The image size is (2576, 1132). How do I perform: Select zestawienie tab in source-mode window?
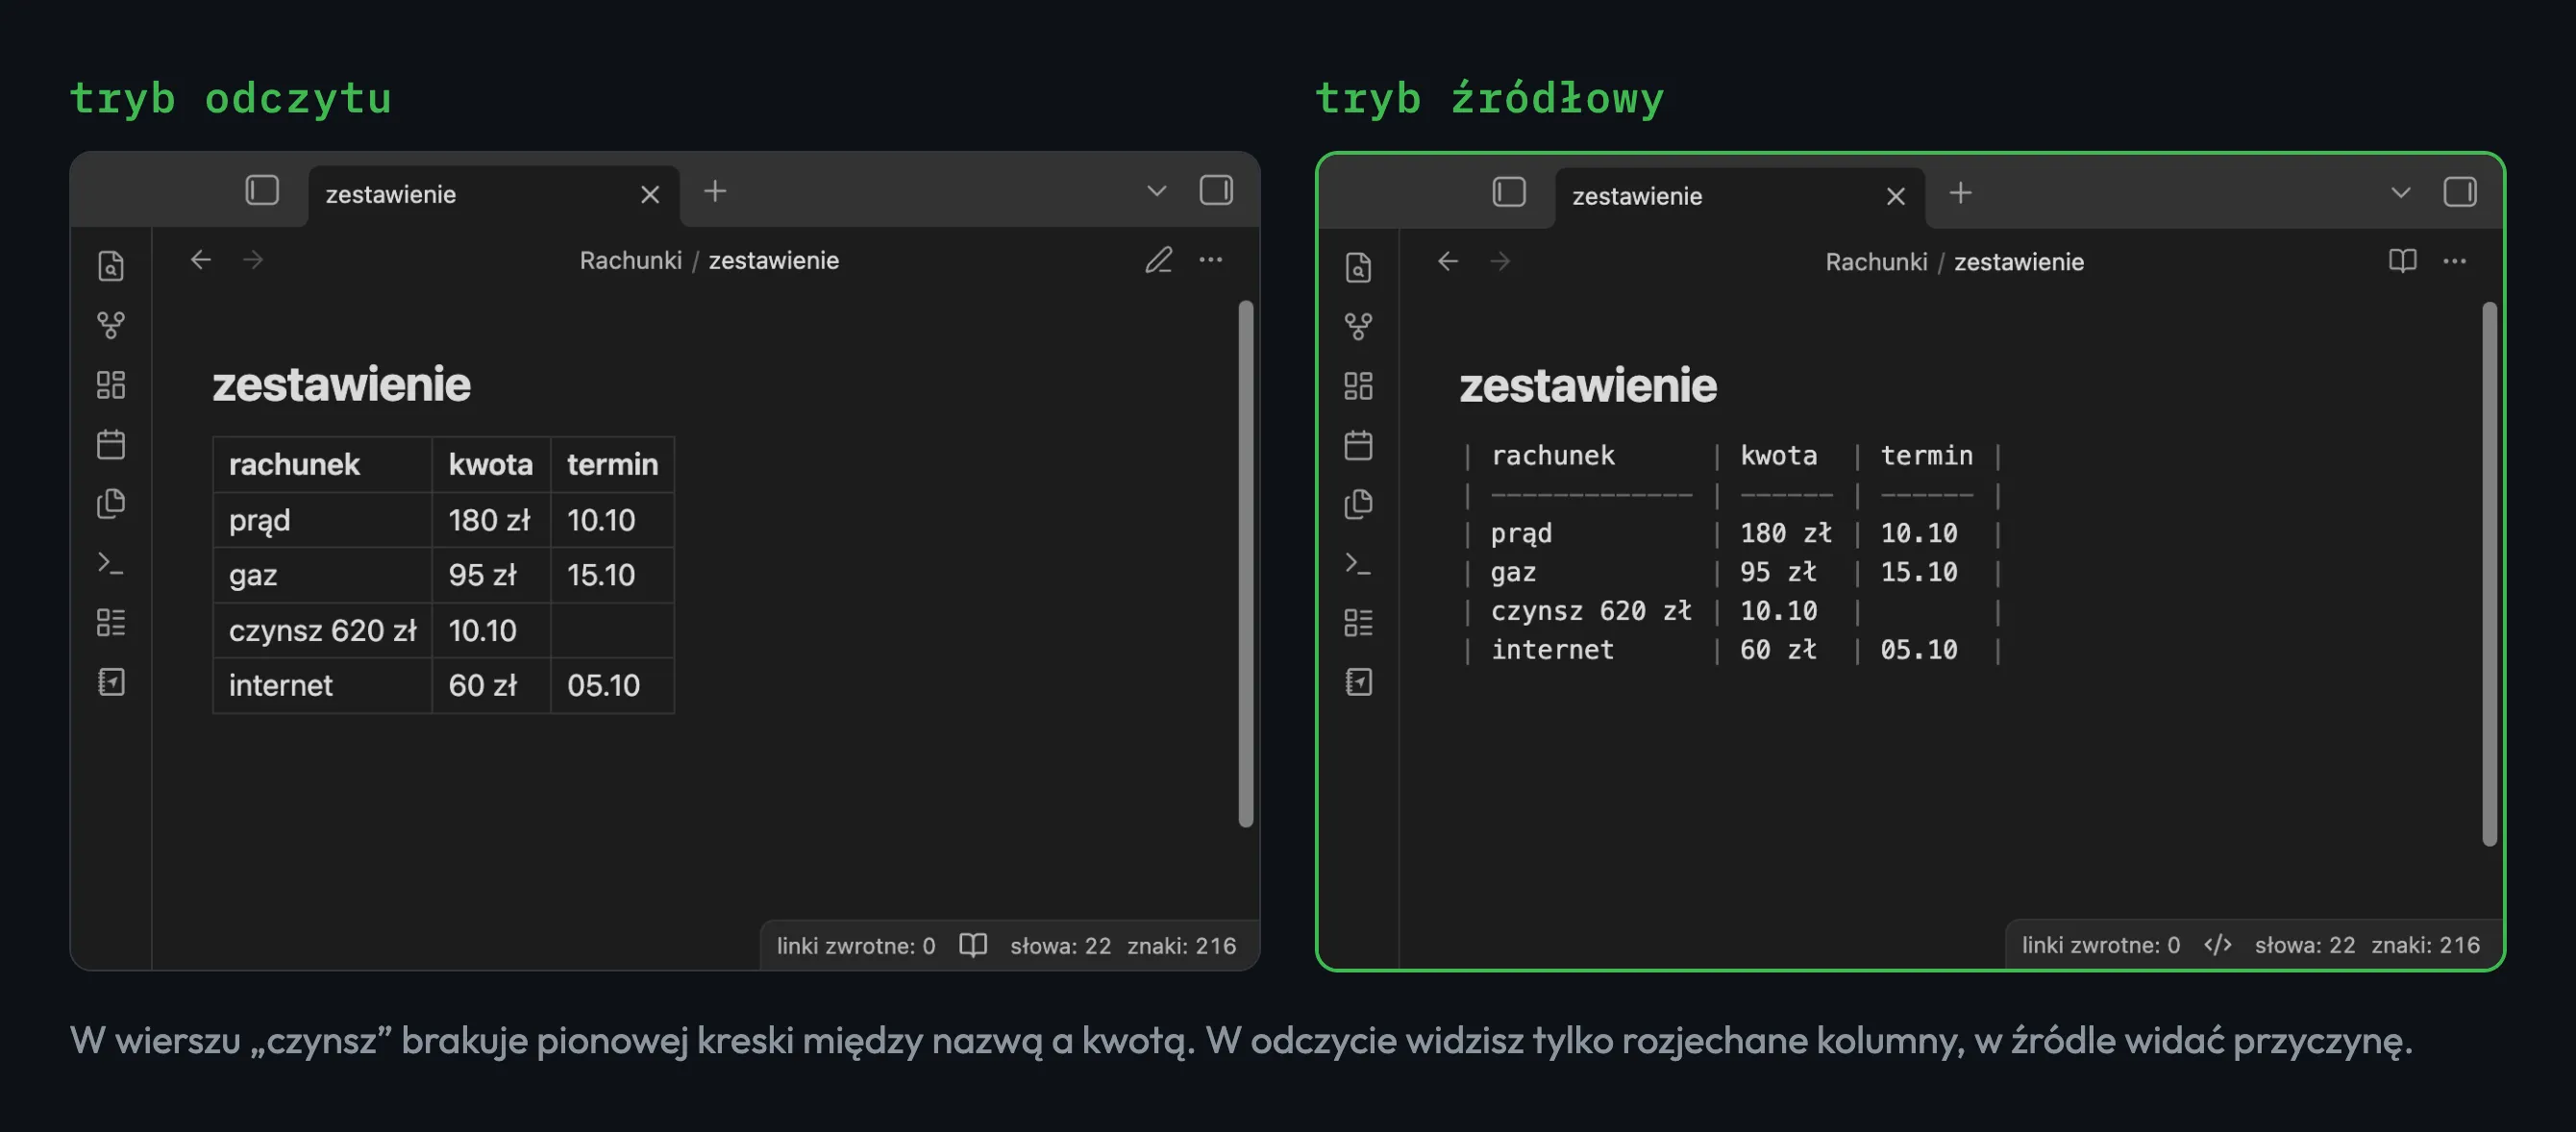1740,196
